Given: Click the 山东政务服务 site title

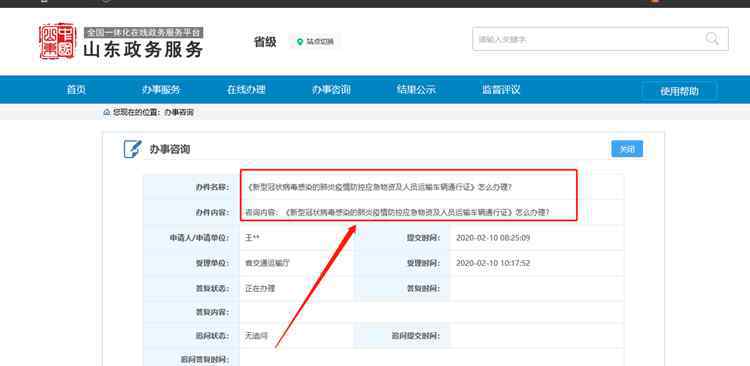Looking at the screenshot, I should pyautogui.click(x=143, y=50).
